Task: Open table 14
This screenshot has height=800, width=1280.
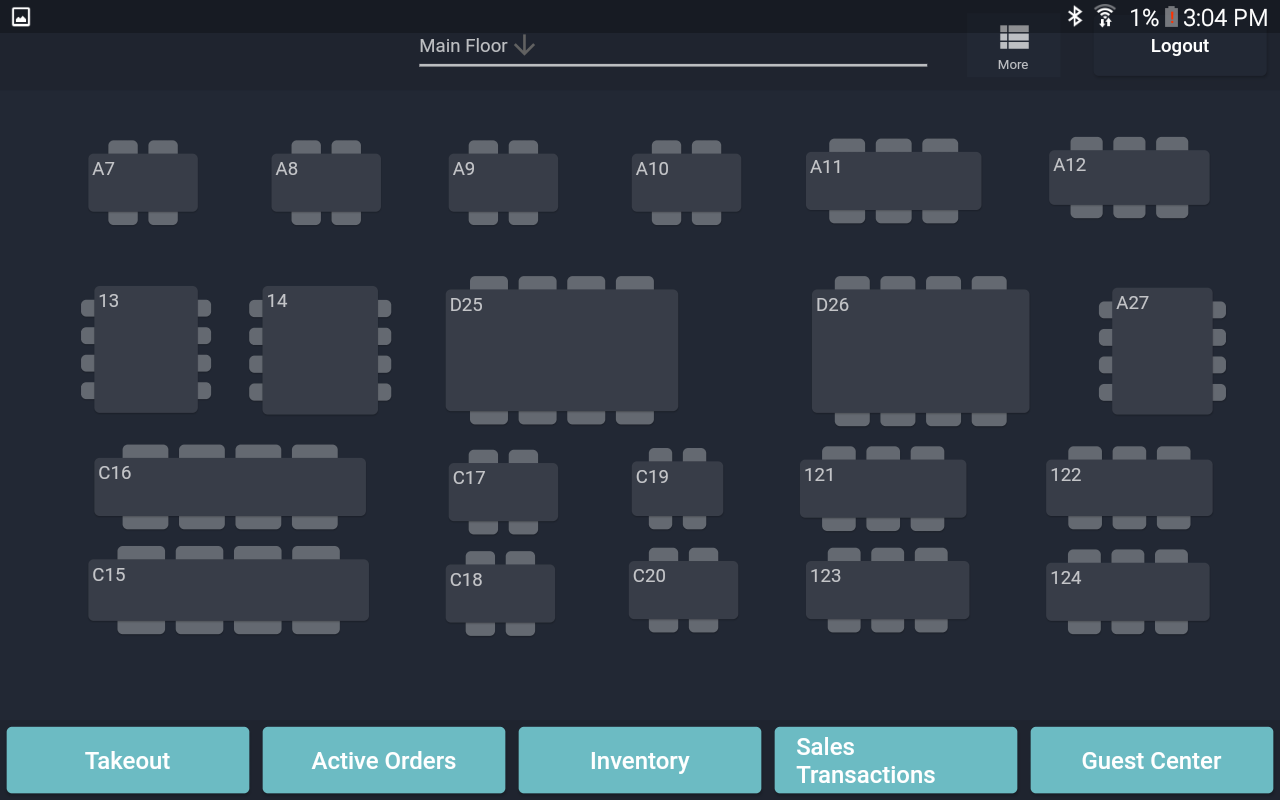Action: point(320,350)
